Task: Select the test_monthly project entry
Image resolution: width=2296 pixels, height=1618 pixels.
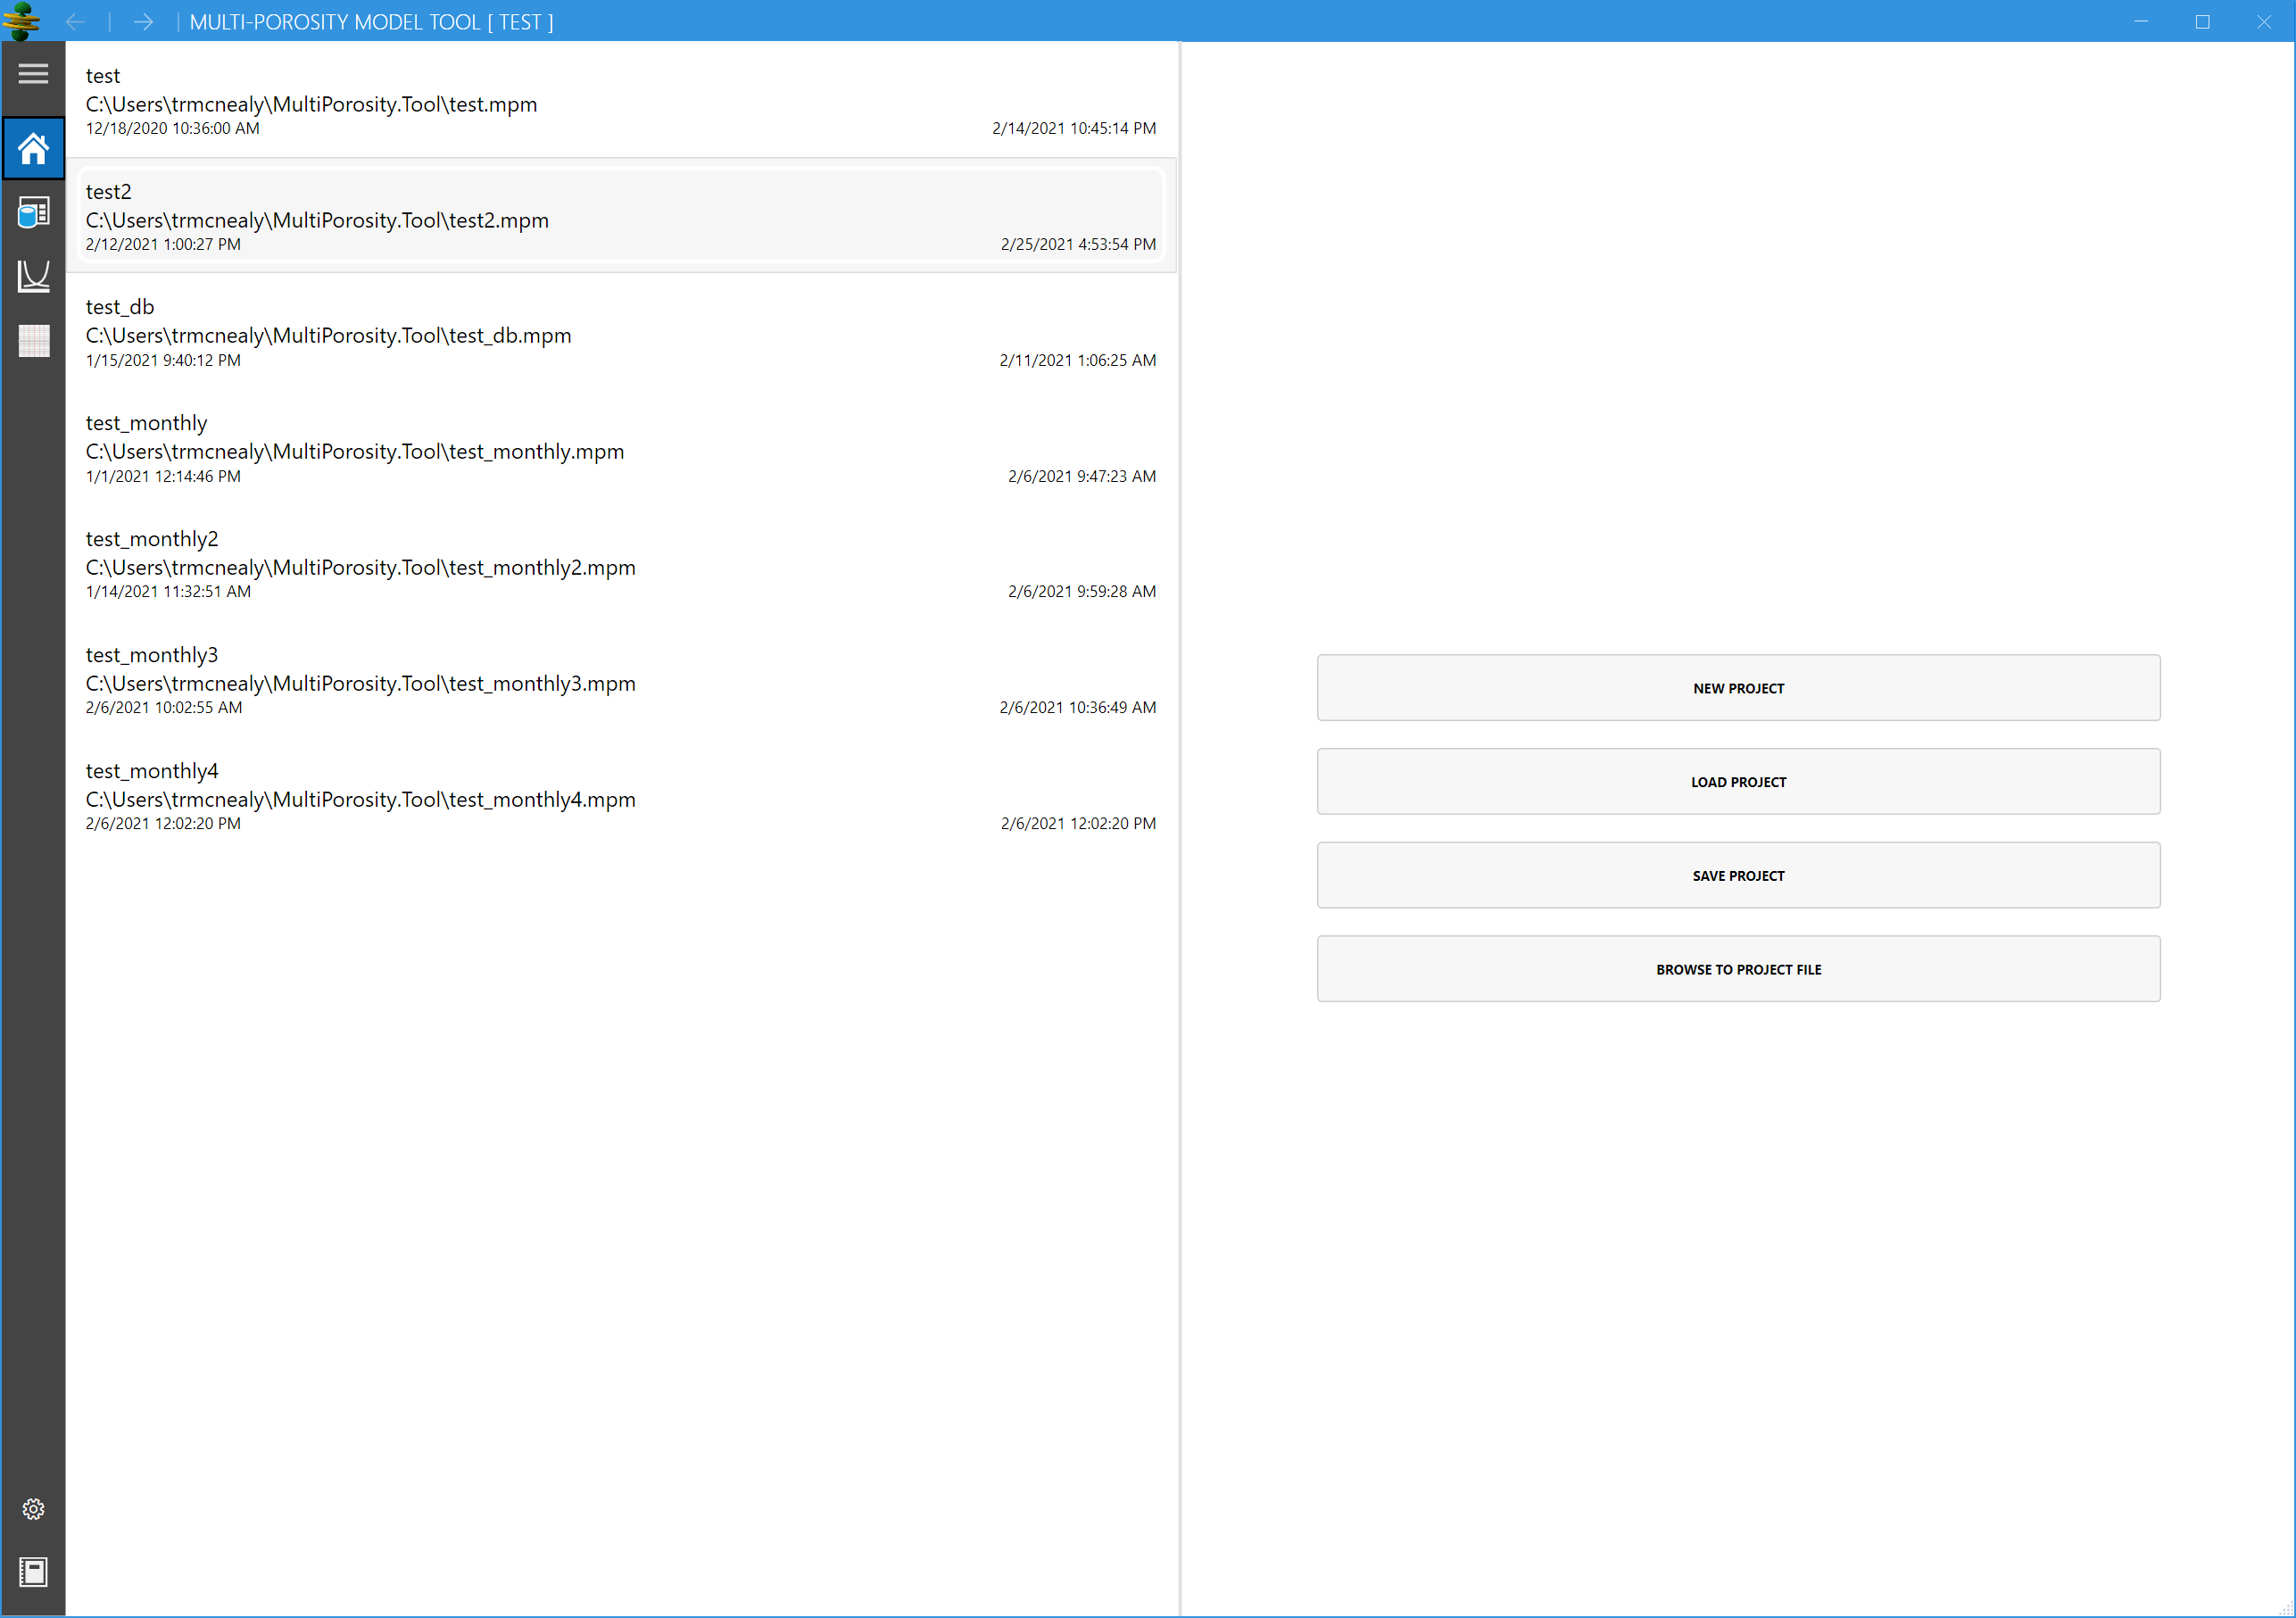Action: pyautogui.click(x=620, y=449)
